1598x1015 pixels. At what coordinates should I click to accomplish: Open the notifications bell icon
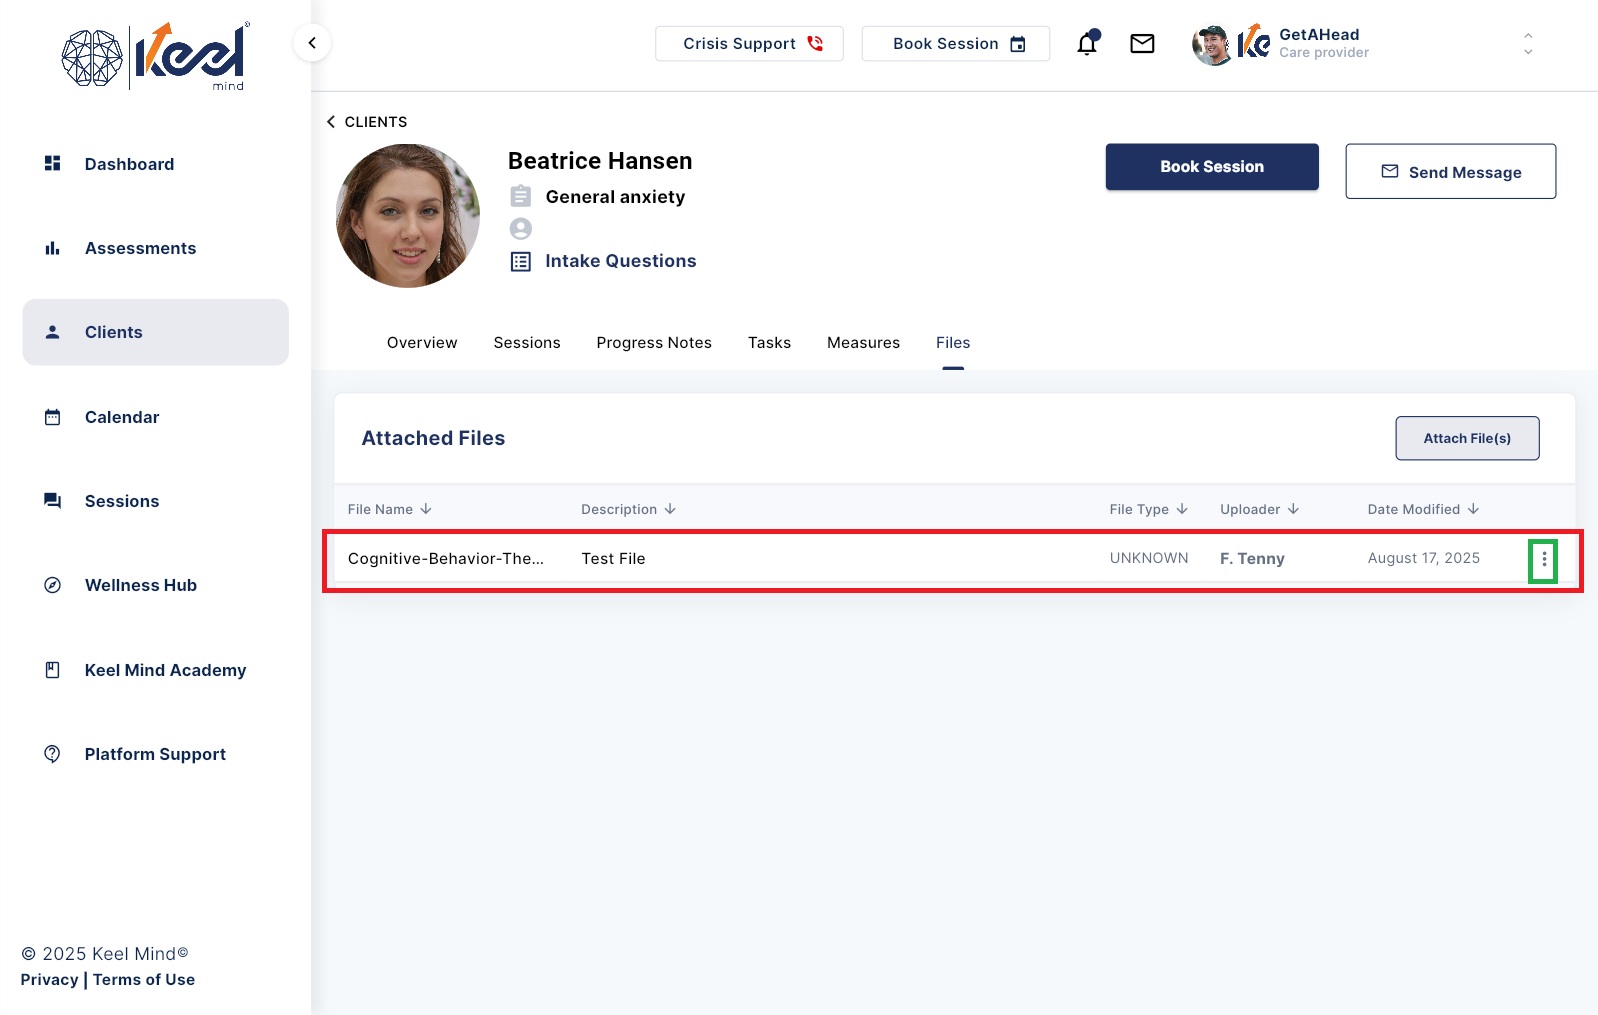point(1087,43)
